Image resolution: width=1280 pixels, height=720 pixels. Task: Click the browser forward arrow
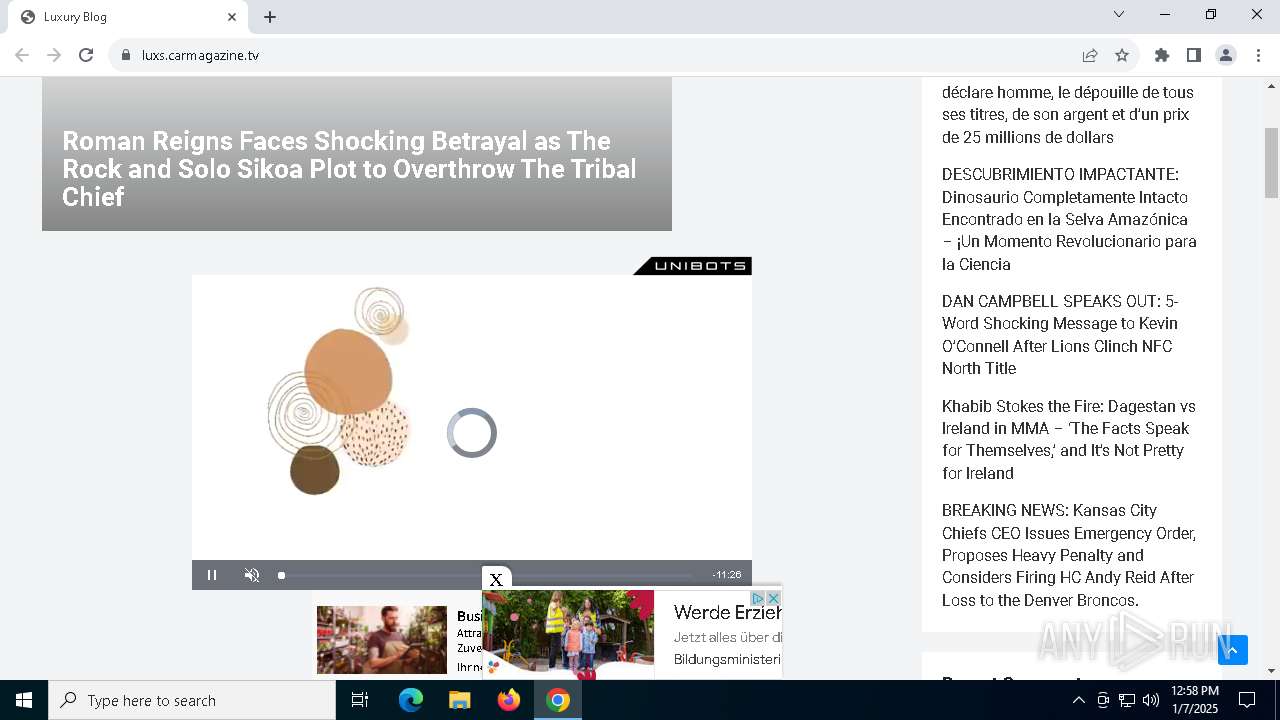click(54, 55)
